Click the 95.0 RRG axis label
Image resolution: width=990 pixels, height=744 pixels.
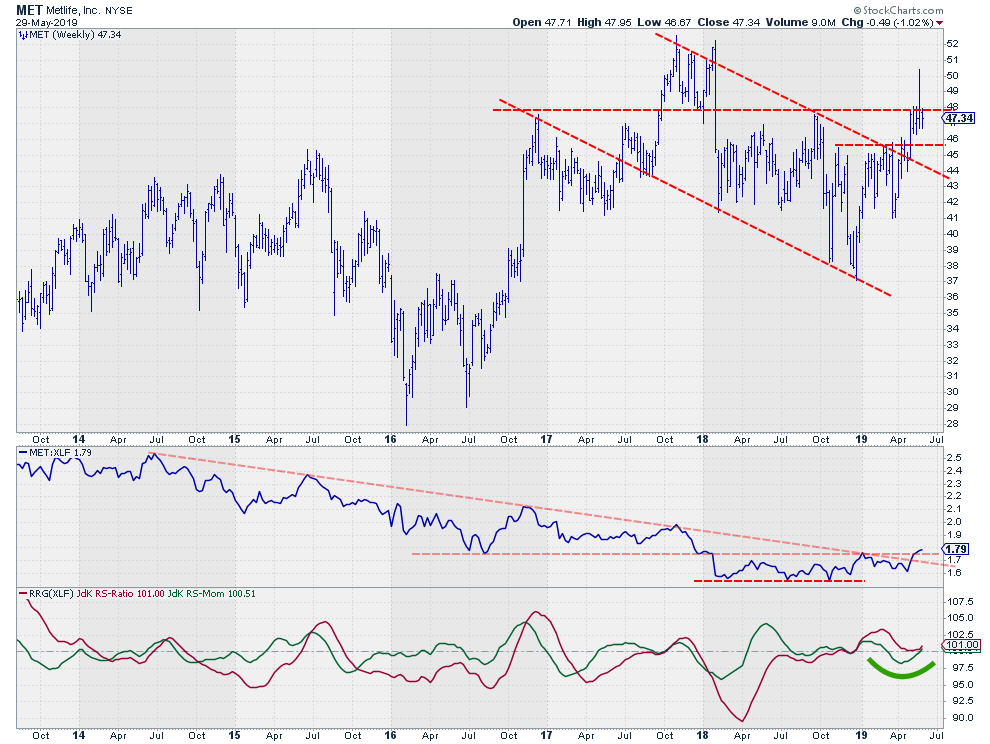pyautogui.click(x=958, y=684)
